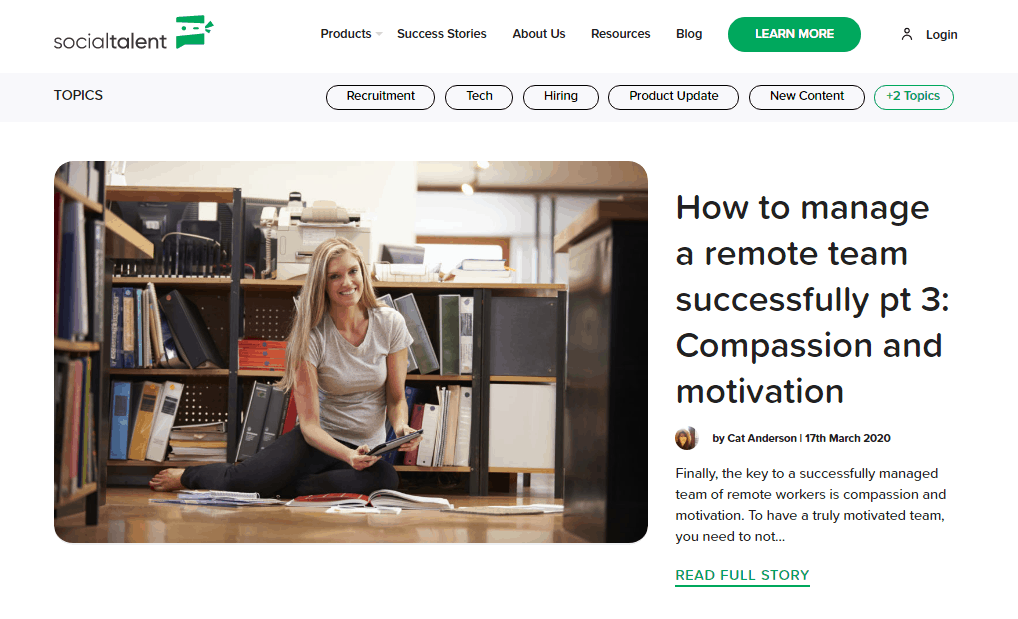Expand the Products dropdown arrow
Screen dimensions: 1018x619
379,34
